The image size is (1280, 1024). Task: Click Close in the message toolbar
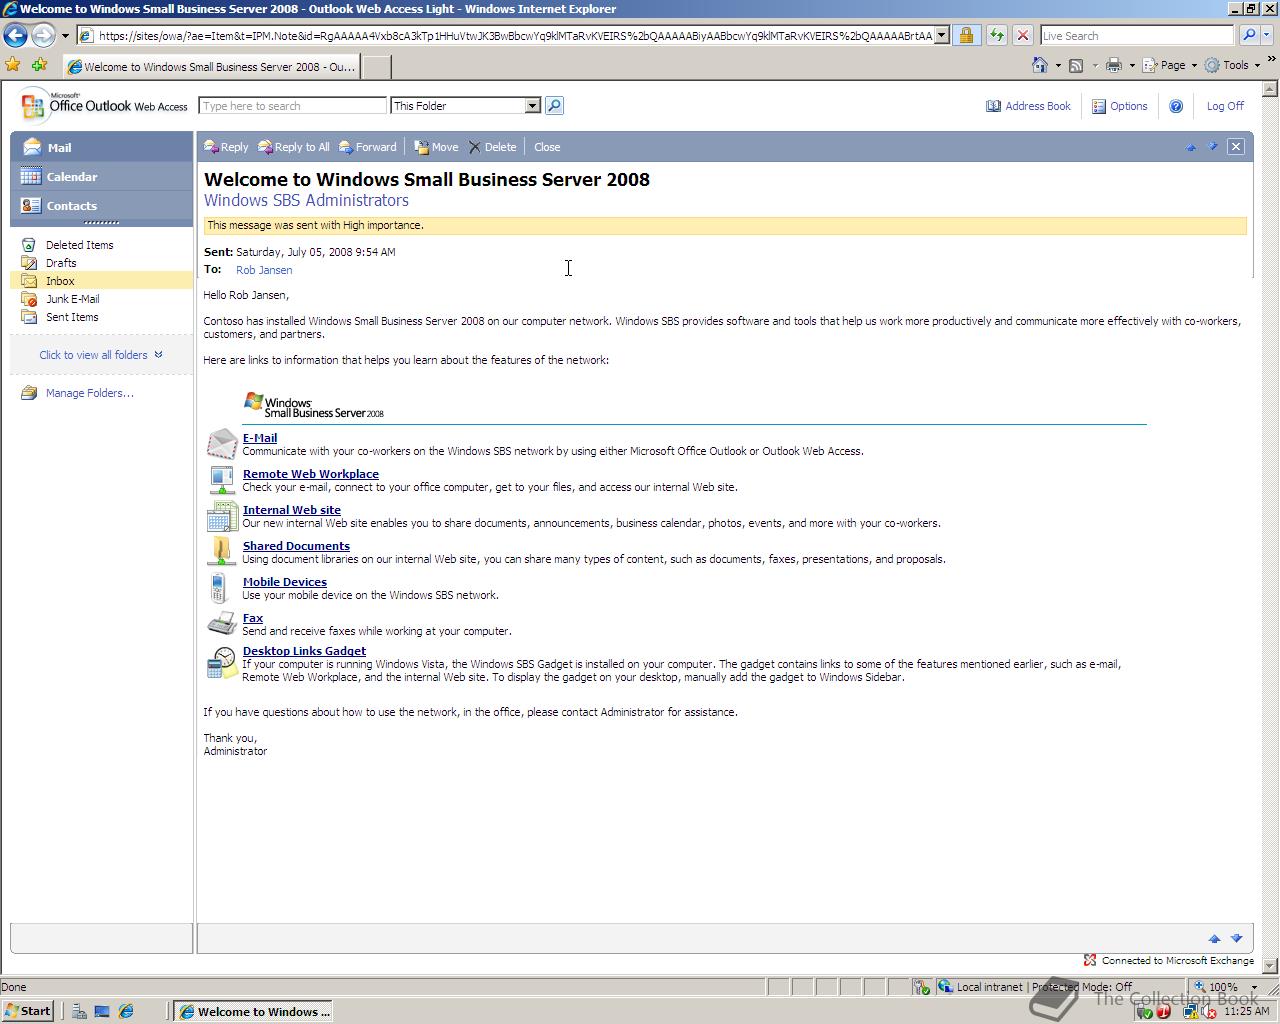[547, 147]
